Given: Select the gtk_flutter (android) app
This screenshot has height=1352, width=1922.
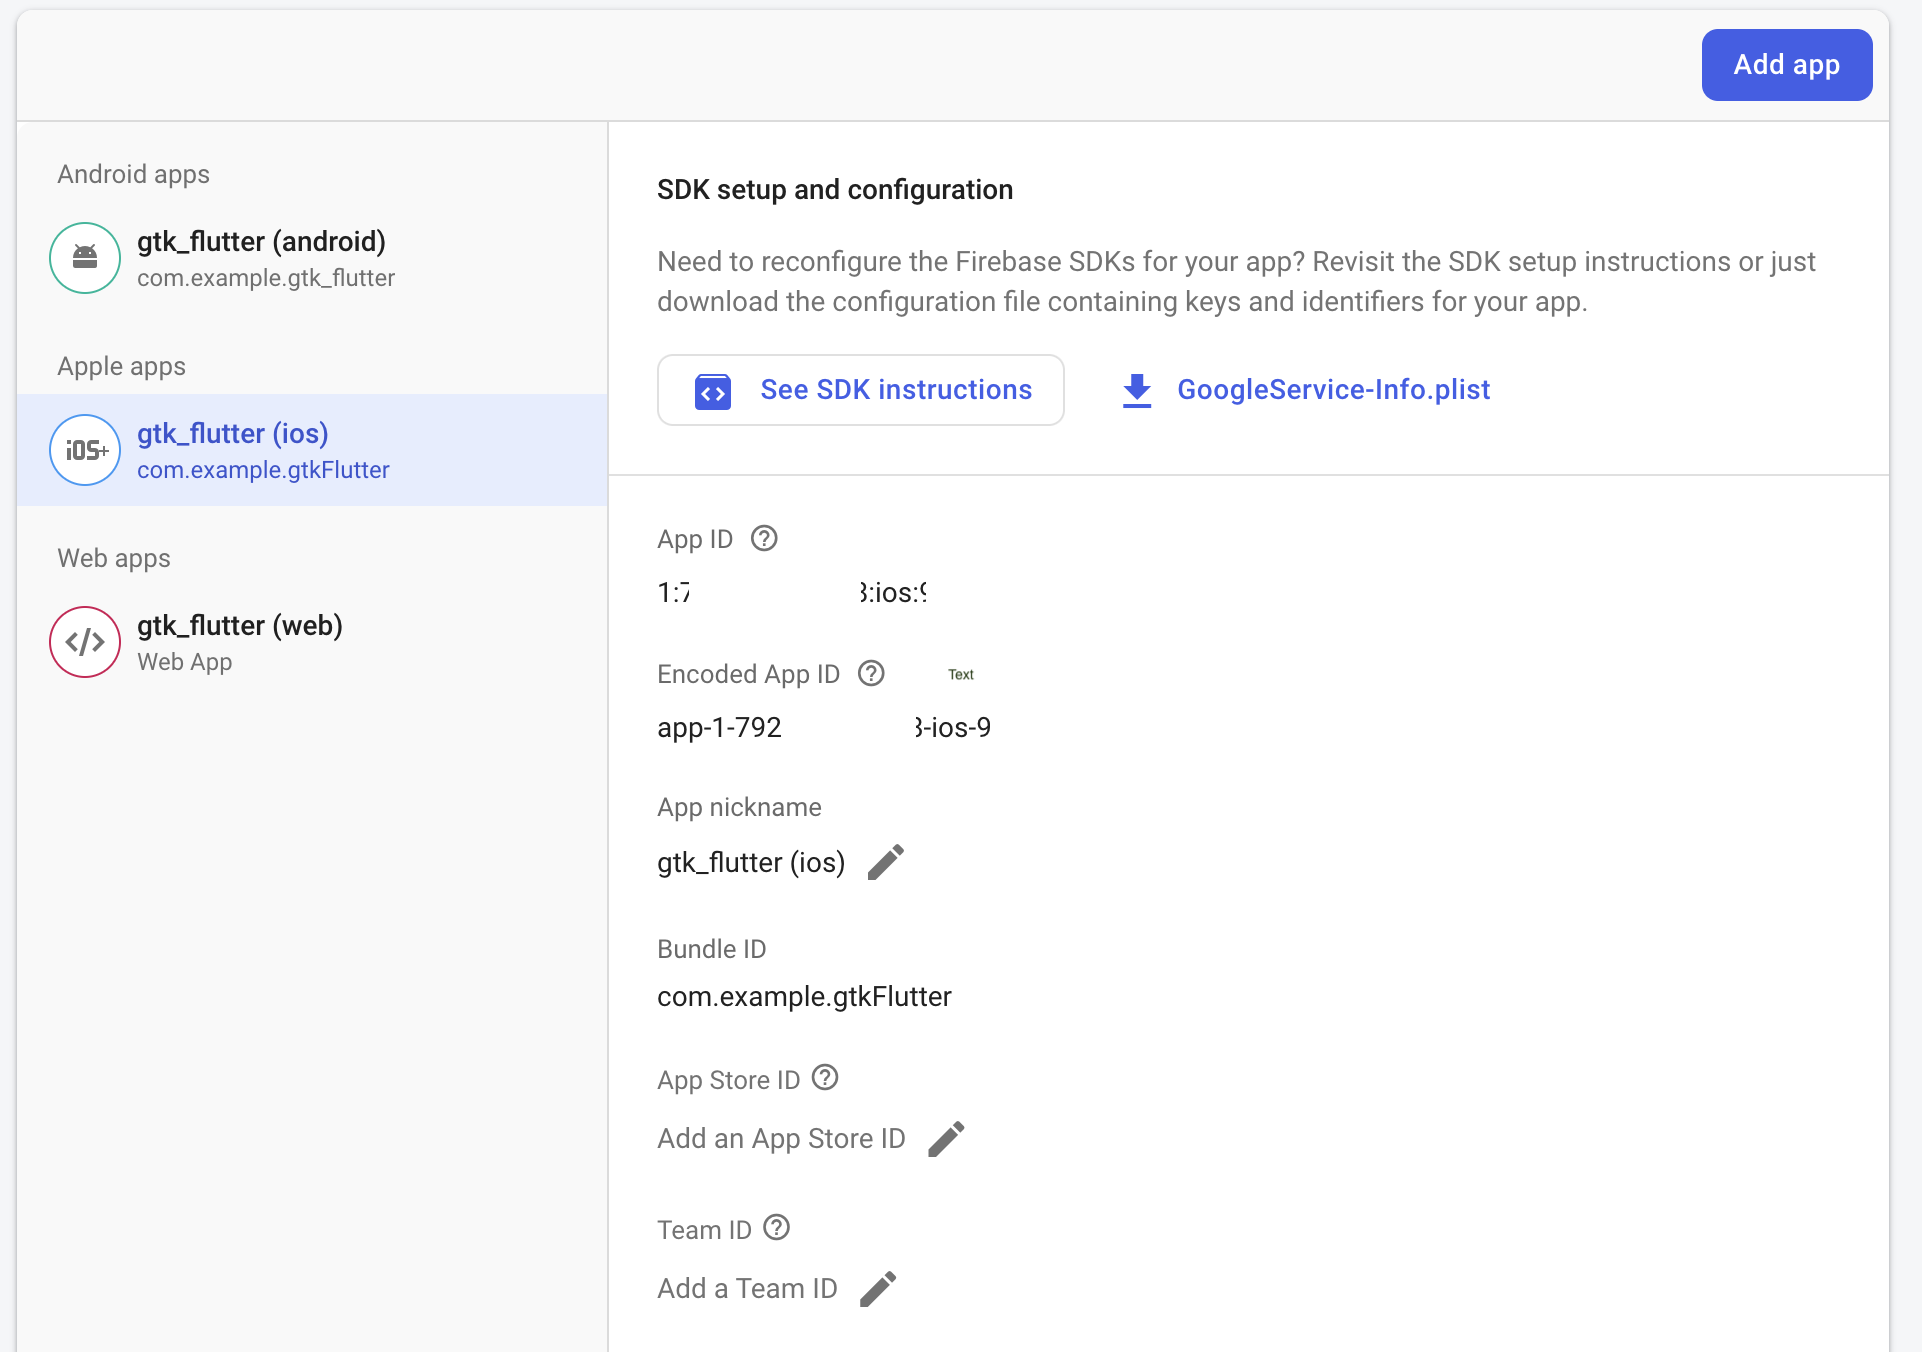Looking at the screenshot, I should pyautogui.click(x=312, y=258).
